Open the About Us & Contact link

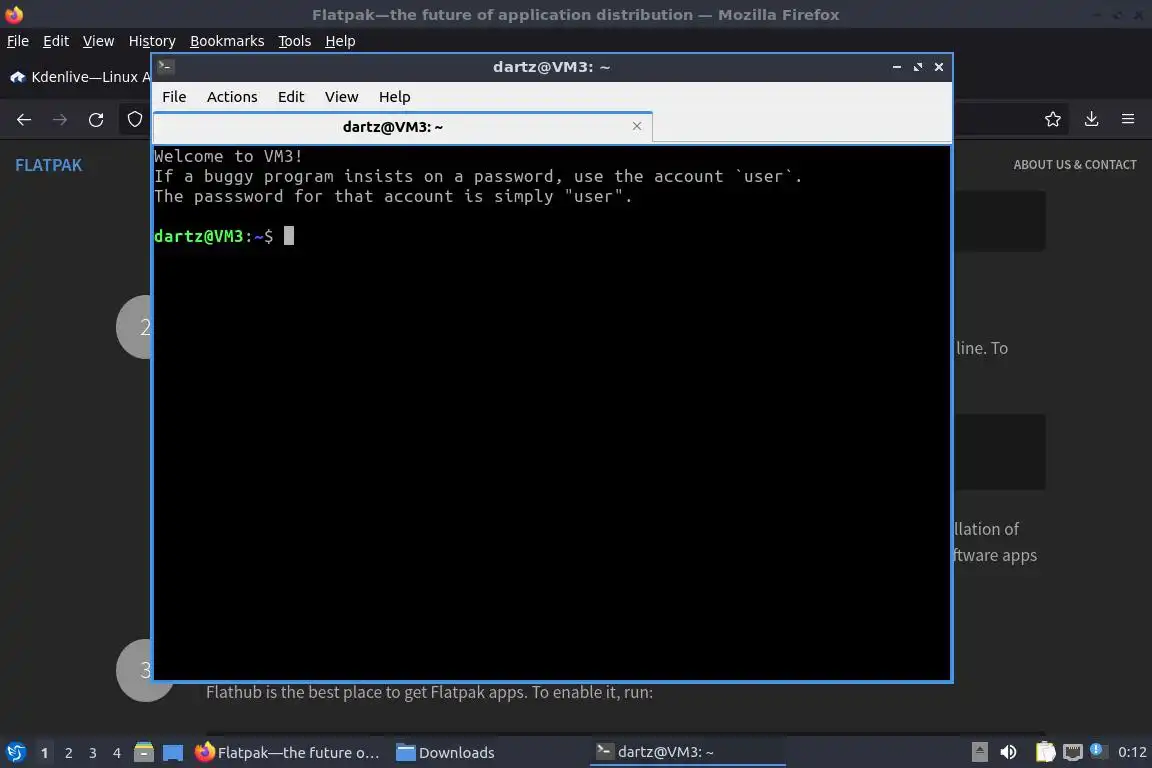[x=1075, y=165]
